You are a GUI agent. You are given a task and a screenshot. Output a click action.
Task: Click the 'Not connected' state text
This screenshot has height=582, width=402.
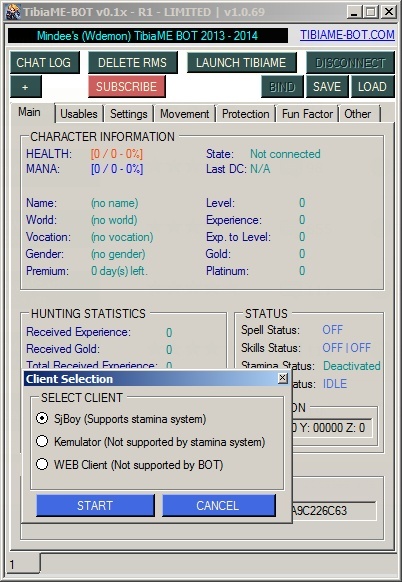click(285, 154)
